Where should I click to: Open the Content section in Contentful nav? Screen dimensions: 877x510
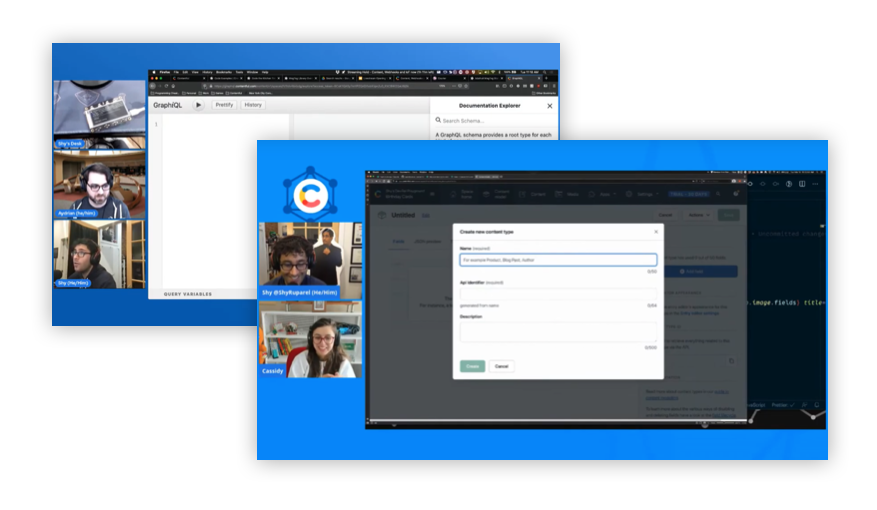coord(534,194)
